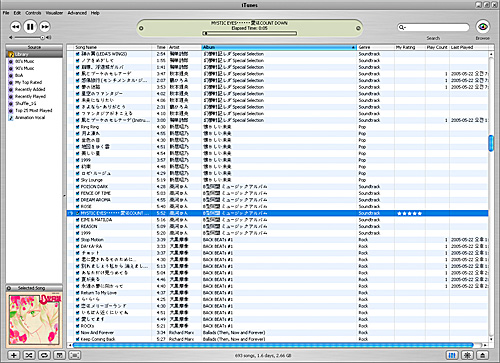Click the low-volume speaker icon
The height and width of the screenshot is (363, 500).
point(11,37)
